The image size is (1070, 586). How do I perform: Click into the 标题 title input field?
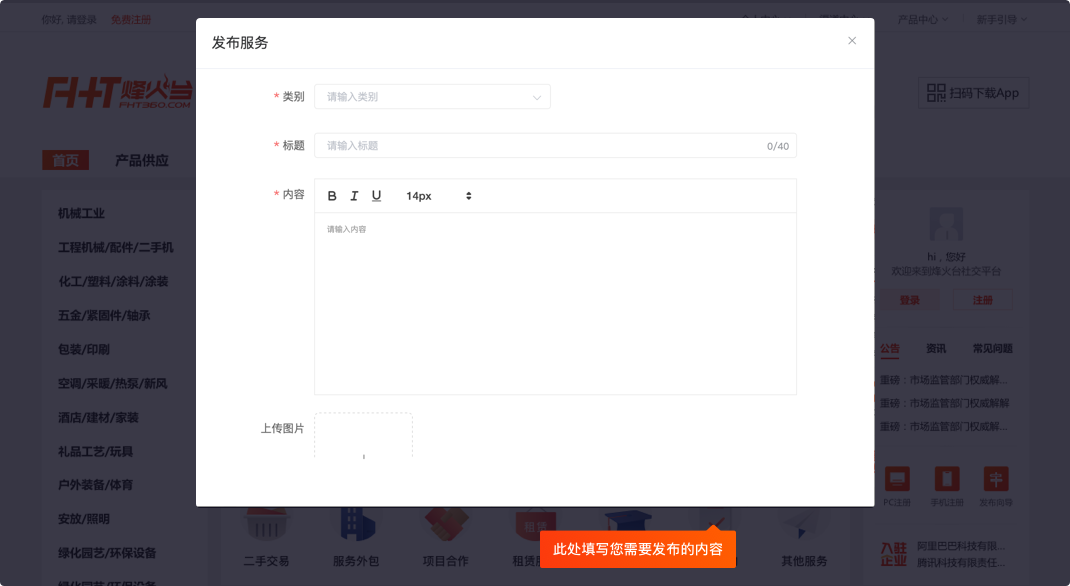pos(540,146)
